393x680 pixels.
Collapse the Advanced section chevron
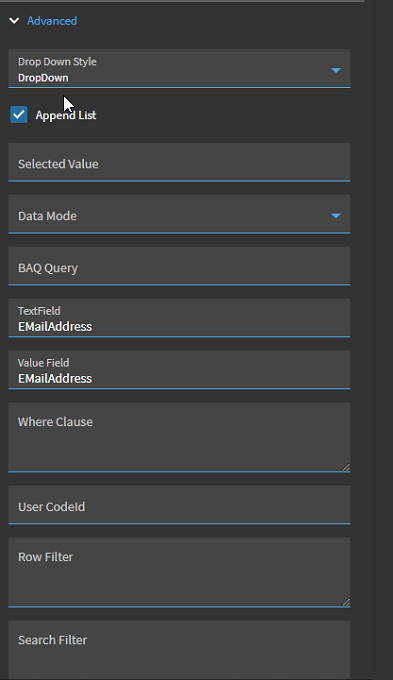pyautogui.click(x=14, y=21)
